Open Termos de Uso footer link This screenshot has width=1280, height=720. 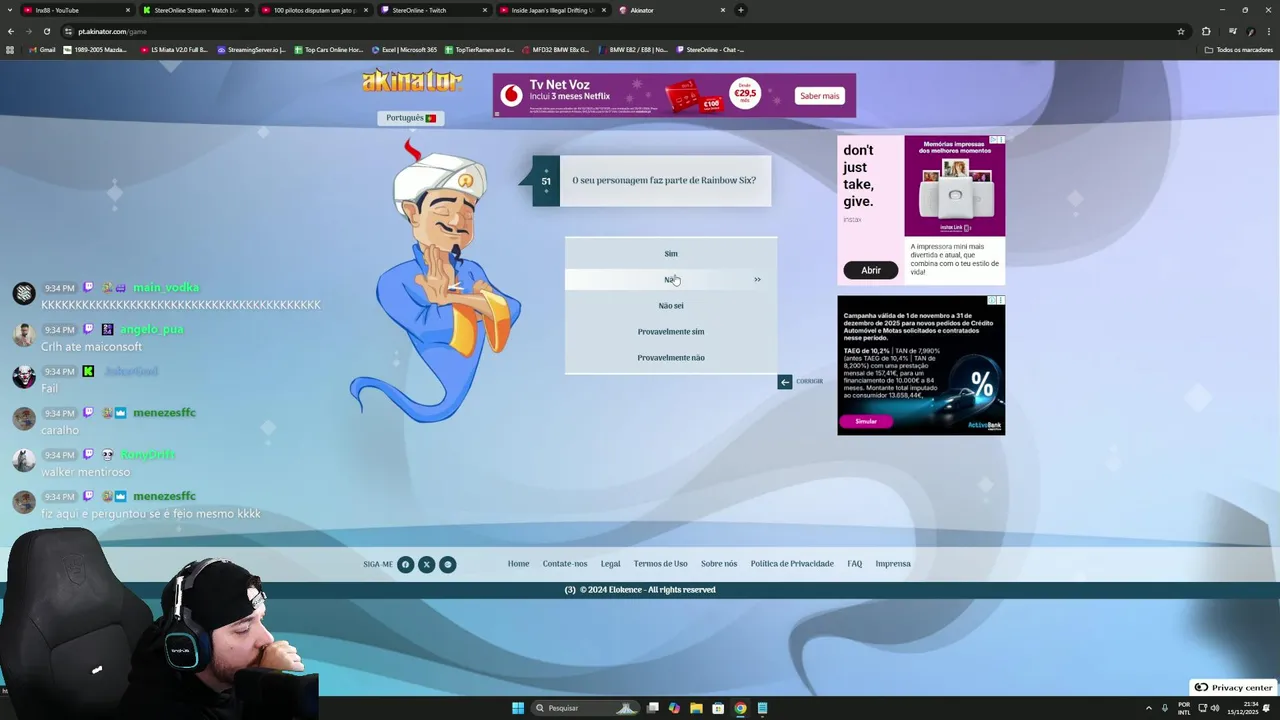[660, 564]
